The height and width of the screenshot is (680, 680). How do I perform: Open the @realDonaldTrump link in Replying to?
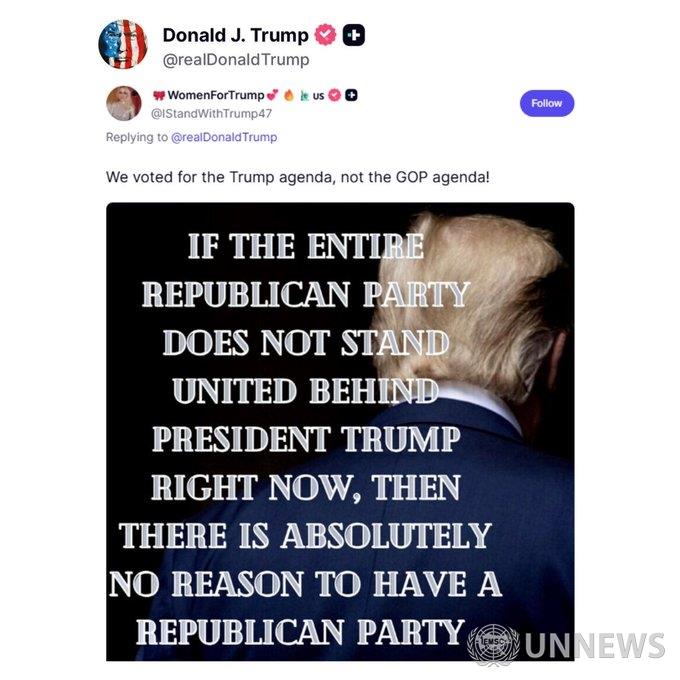click(x=224, y=137)
